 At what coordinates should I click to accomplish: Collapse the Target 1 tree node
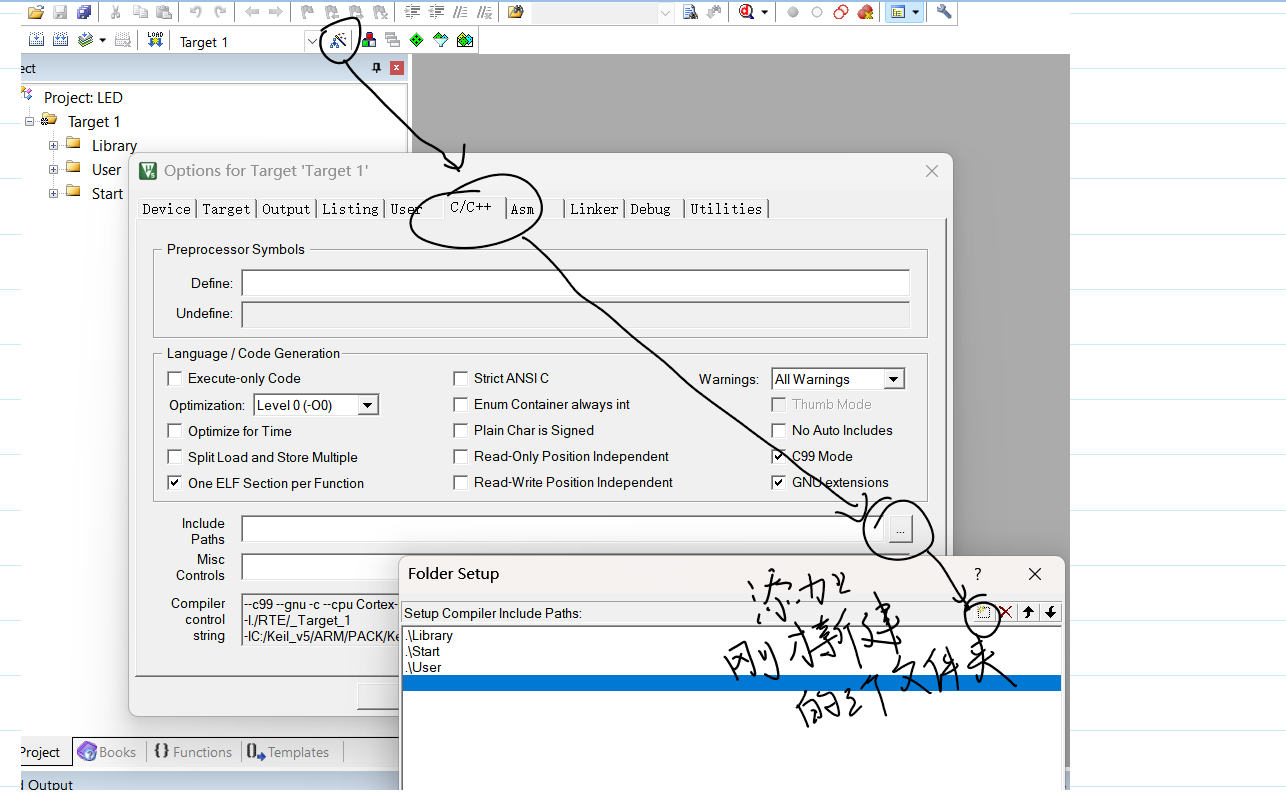30,121
